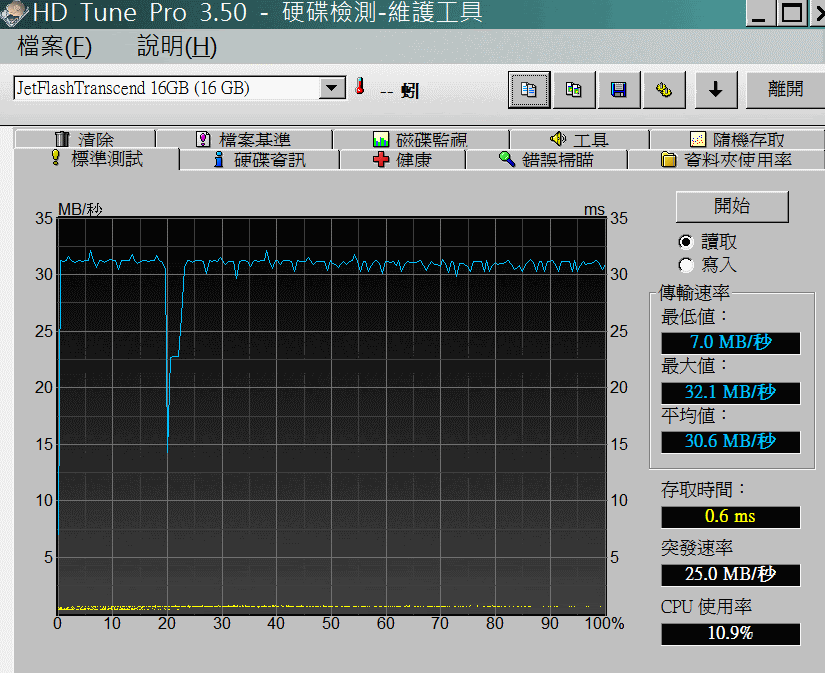Switch to the 錯誤掃瞄 tab
Screen dimensions: 825x673
pyautogui.click(x=546, y=159)
